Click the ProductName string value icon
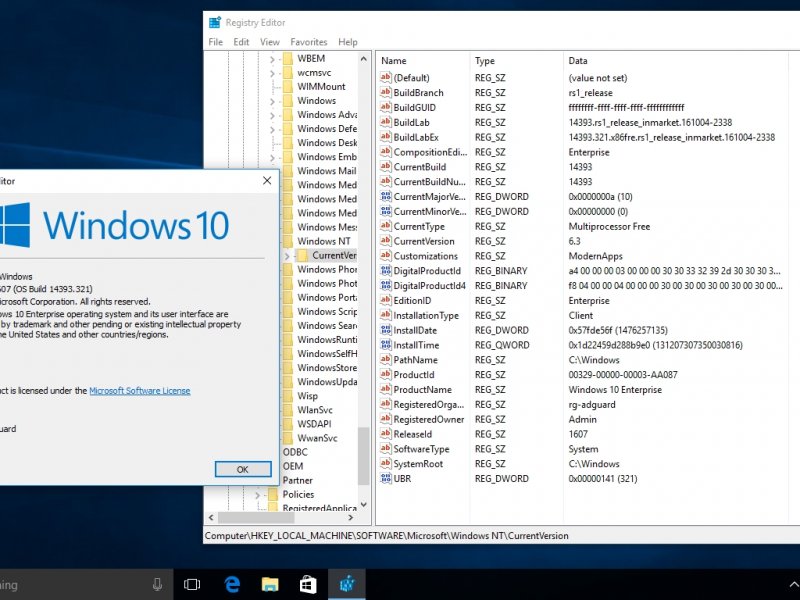This screenshot has height=600, width=800. click(x=385, y=389)
